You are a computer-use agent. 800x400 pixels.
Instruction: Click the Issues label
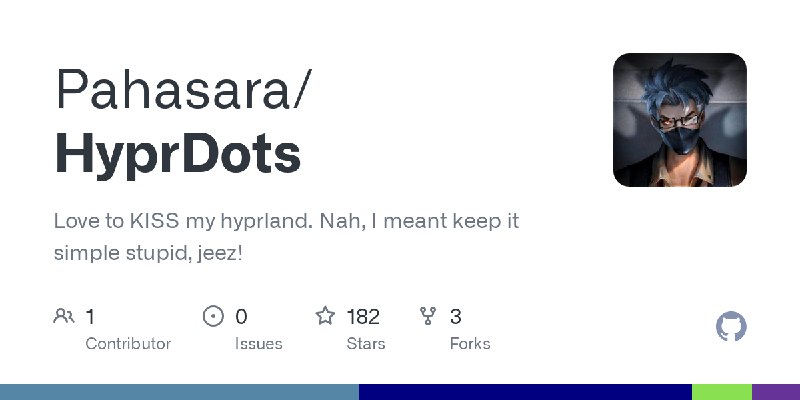259,344
